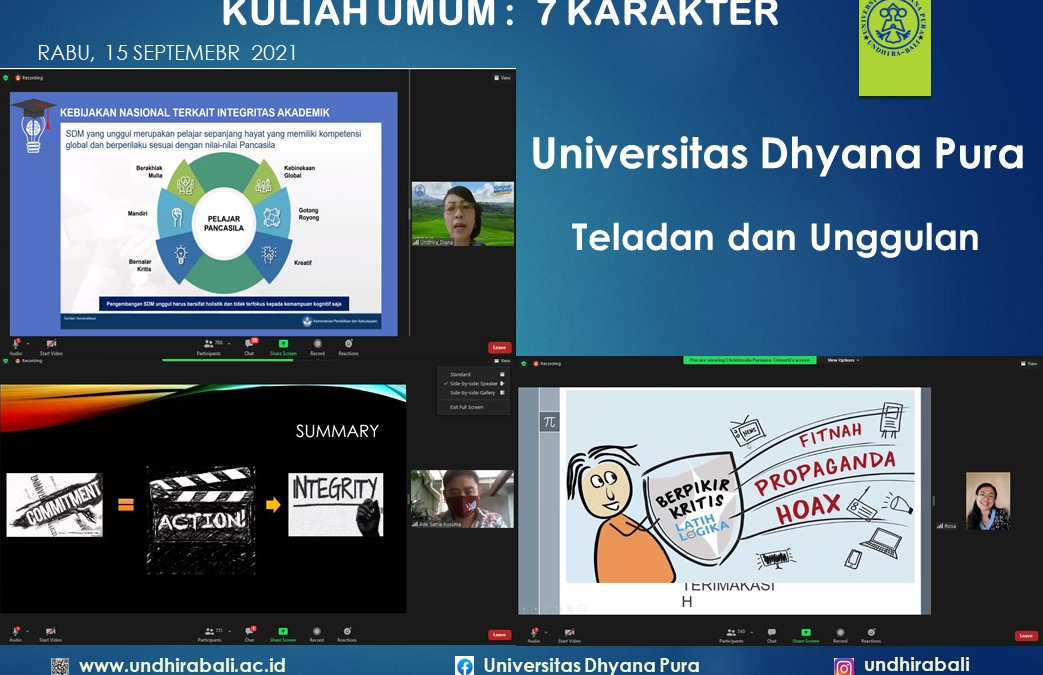The image size is (1043, 675).
Task: Open Chat in the Summary slide Zoom window
Action: point(249,634)
